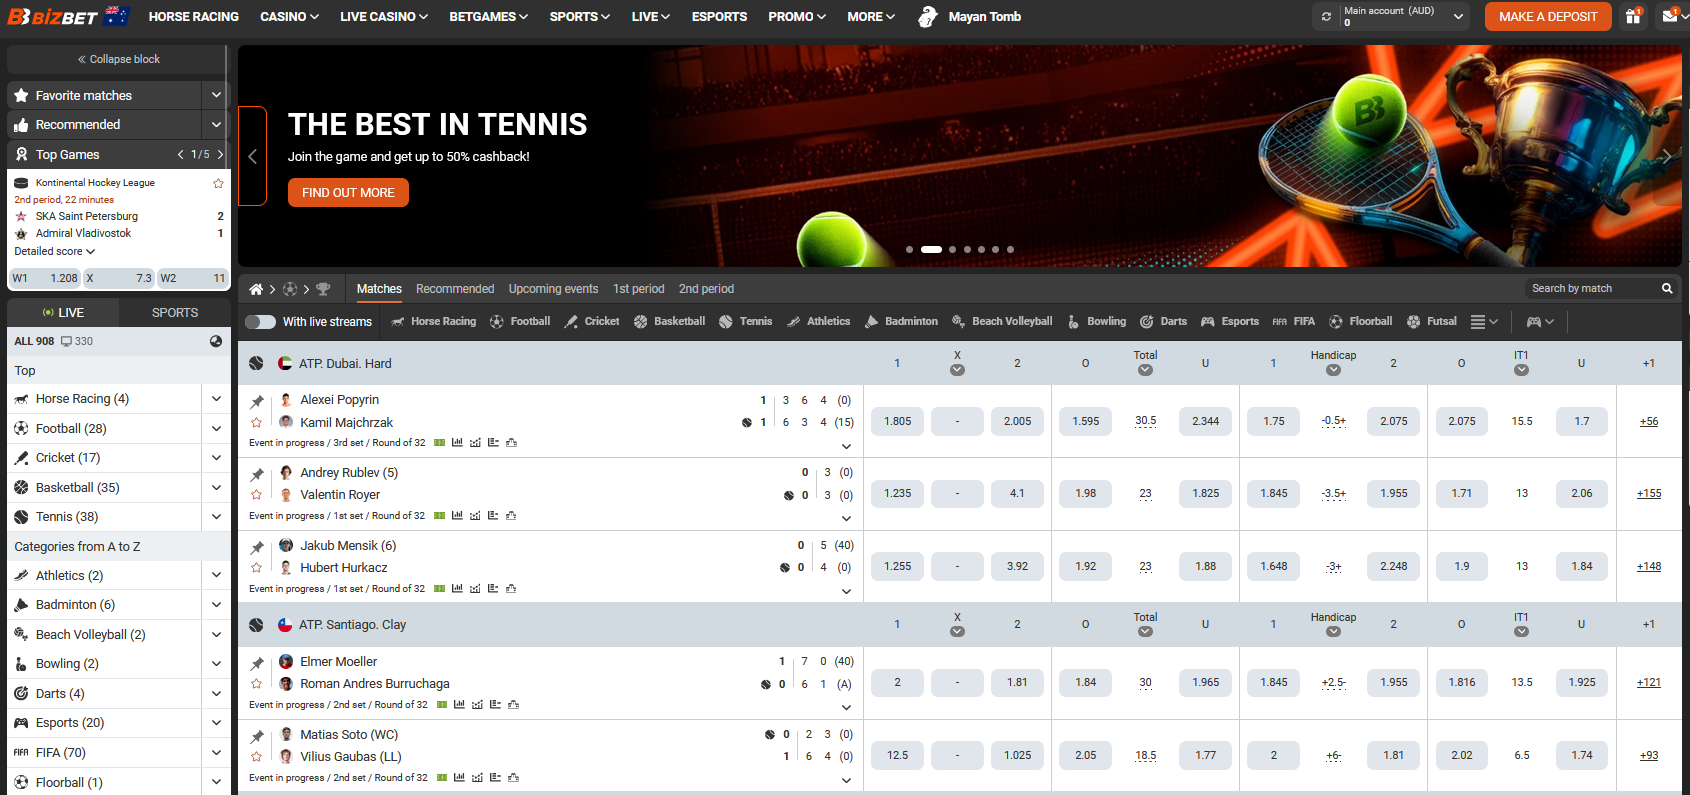This screenshot has height=795, width=1690.
Task: Favorite the Soto vs Gaubas match
Action: pyautogui.click(x=257, y=757)
